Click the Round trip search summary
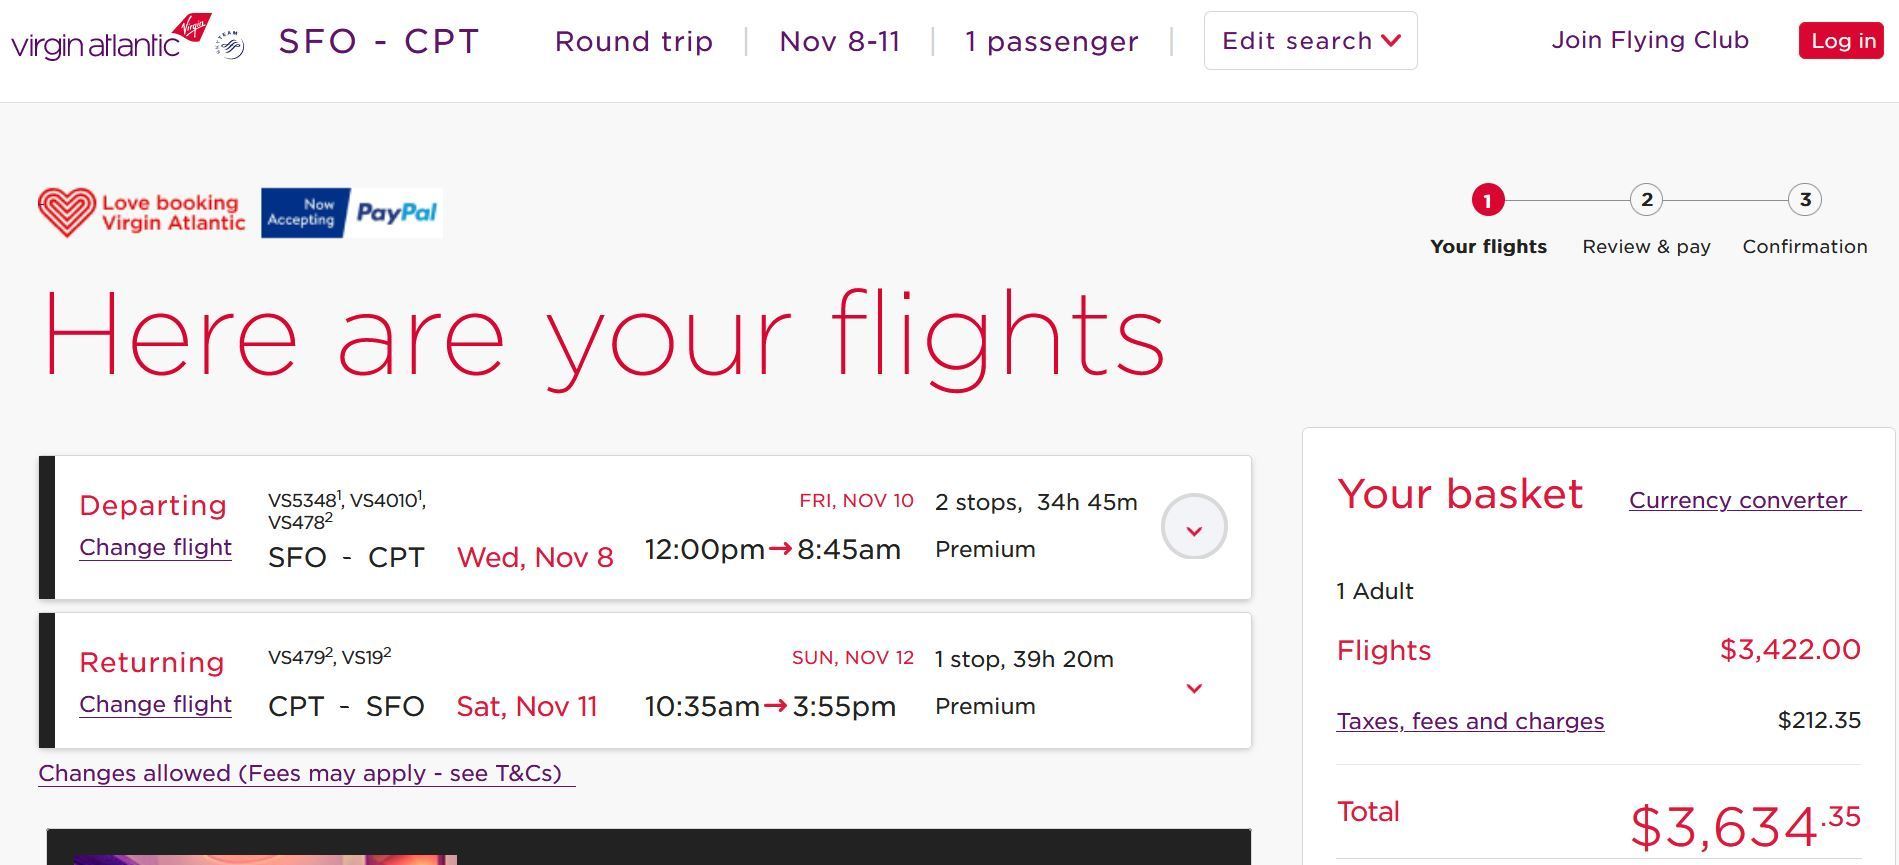1899x865 pixels. click(634, 42)
